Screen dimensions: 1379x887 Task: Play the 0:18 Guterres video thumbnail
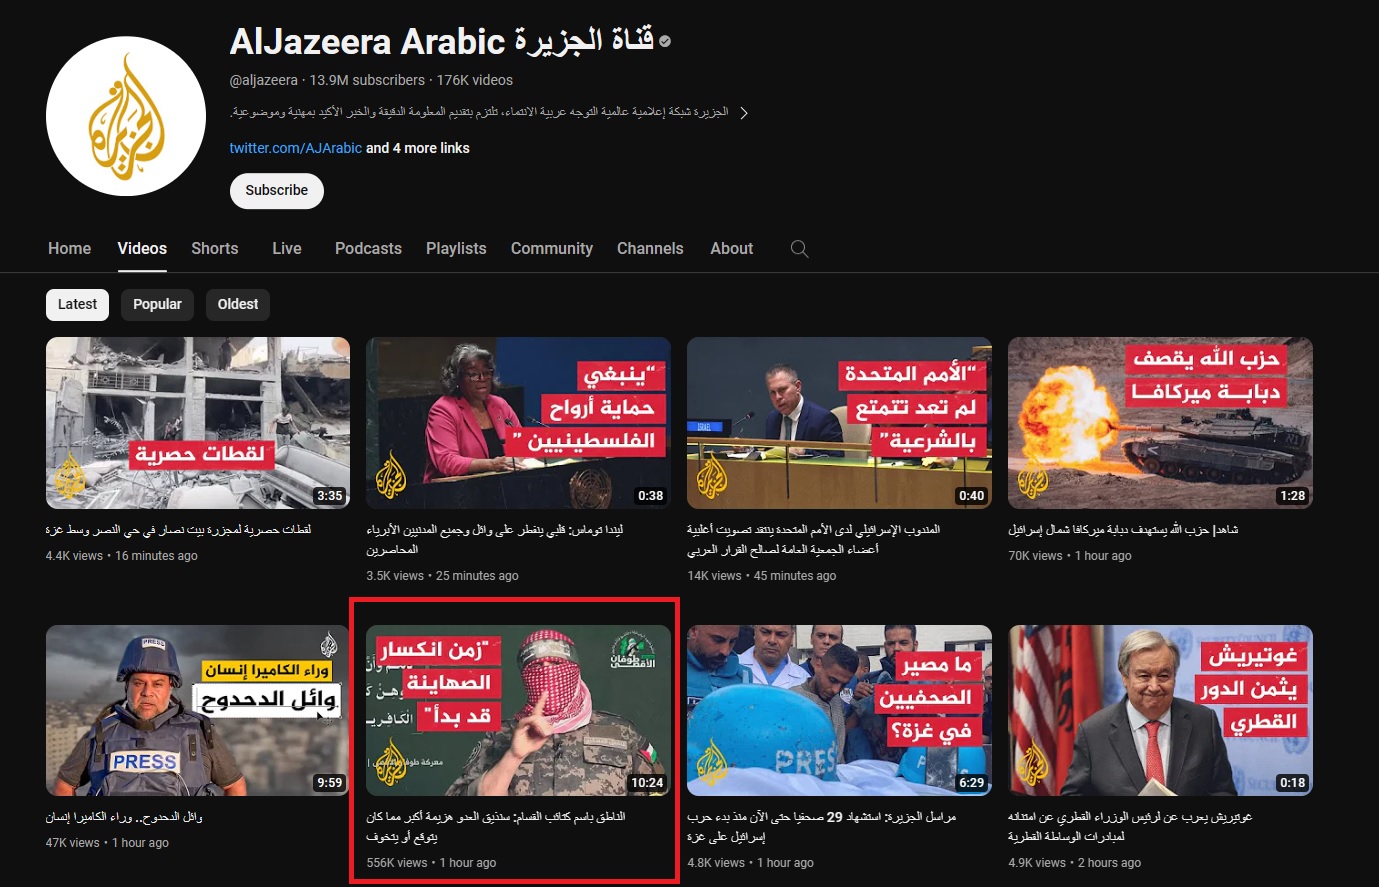coord(1160,710)
